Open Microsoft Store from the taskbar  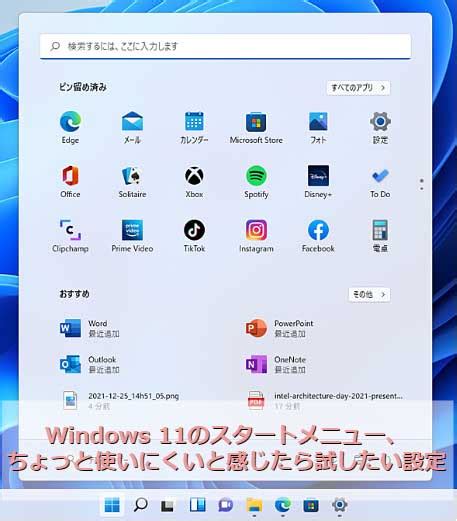311,505
